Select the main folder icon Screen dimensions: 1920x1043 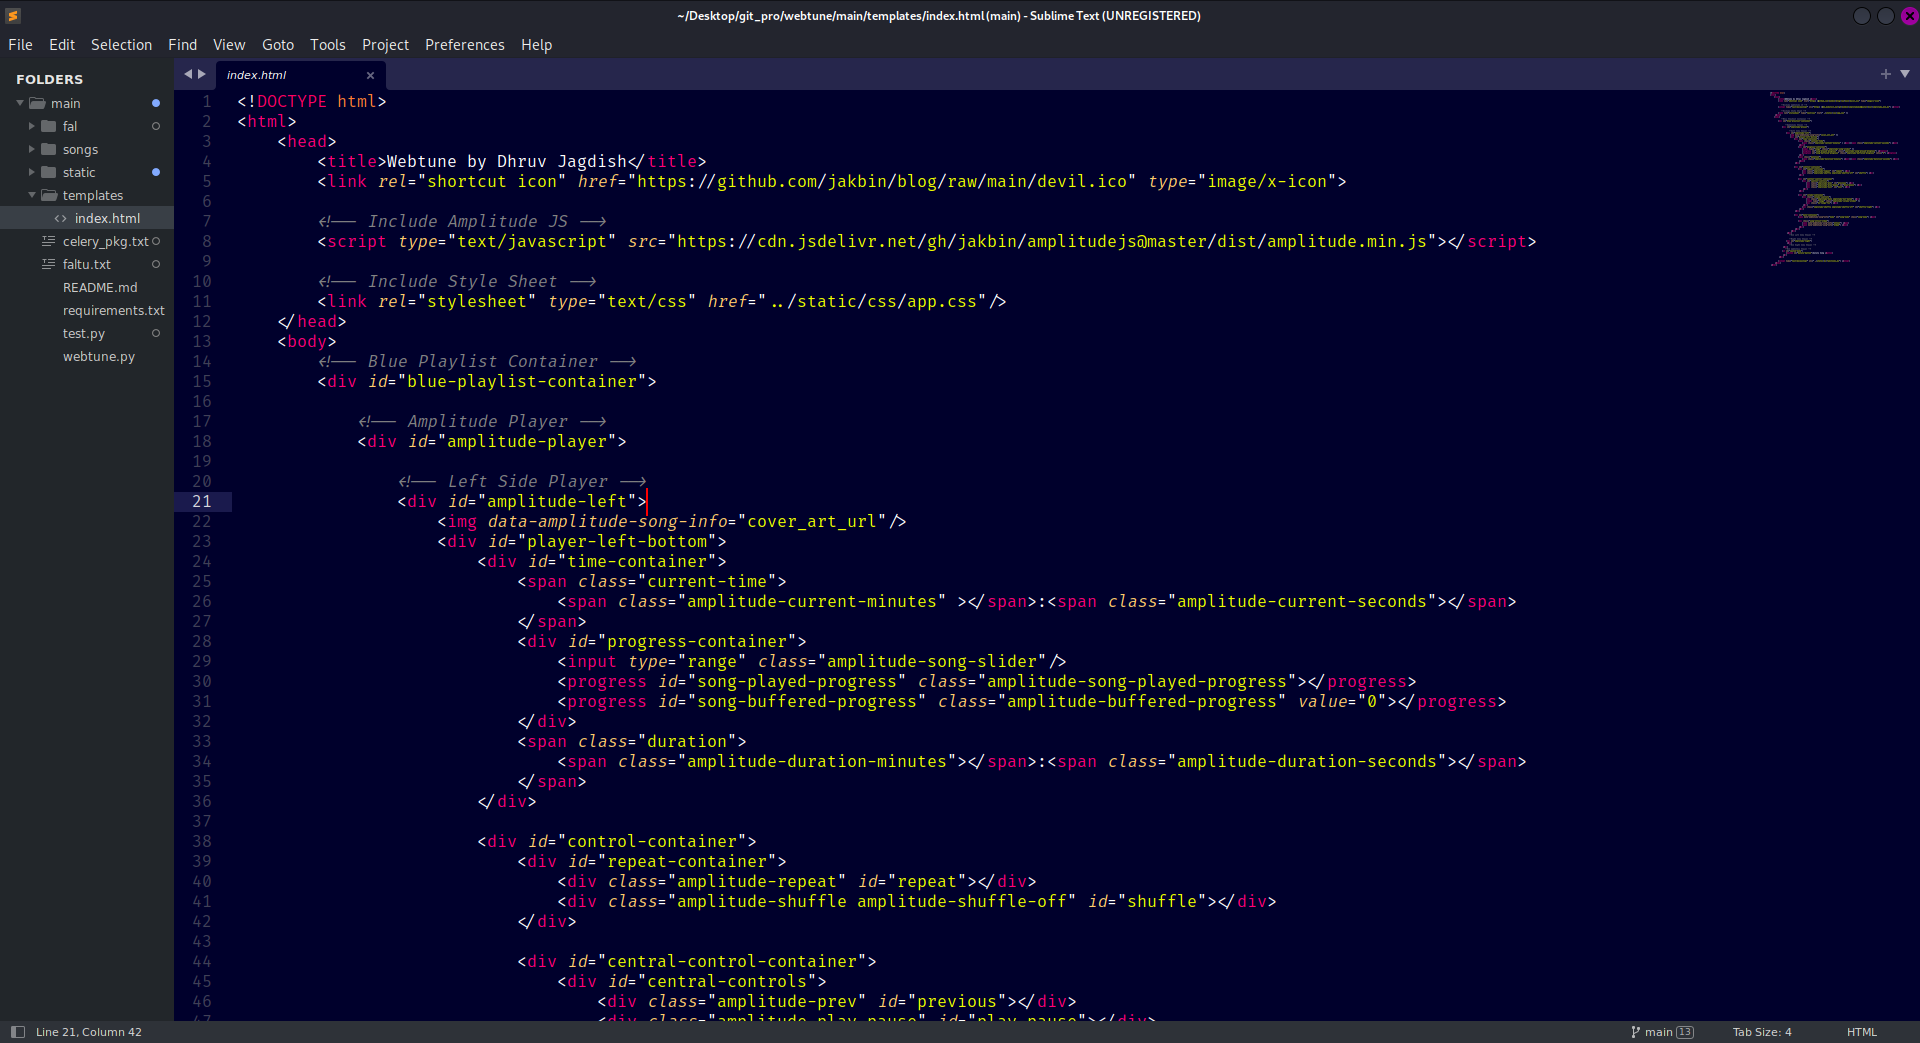click(x=38, y=103)
